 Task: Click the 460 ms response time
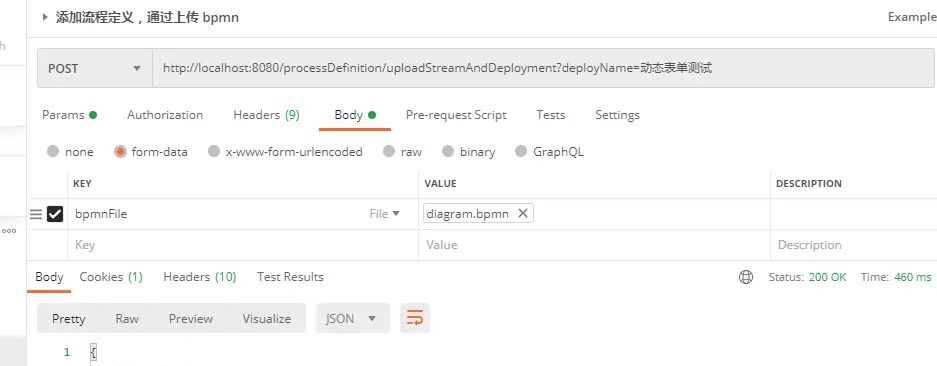click(x=912, y=277)
